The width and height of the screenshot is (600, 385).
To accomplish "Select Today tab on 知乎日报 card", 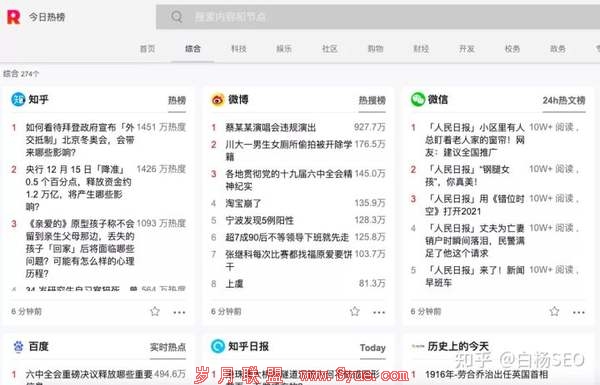I will 373,347.
